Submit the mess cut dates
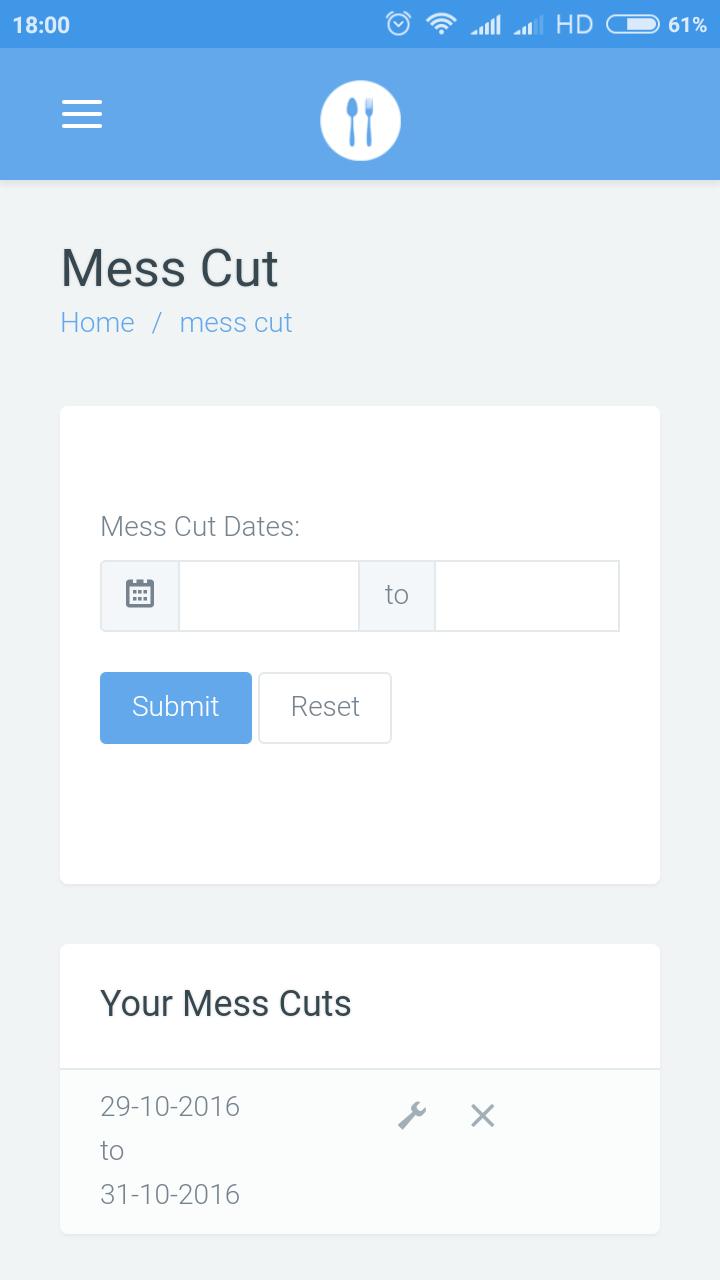Image resolution: width=720 pixels, height=1280 pixels. (x=176, y=707)
